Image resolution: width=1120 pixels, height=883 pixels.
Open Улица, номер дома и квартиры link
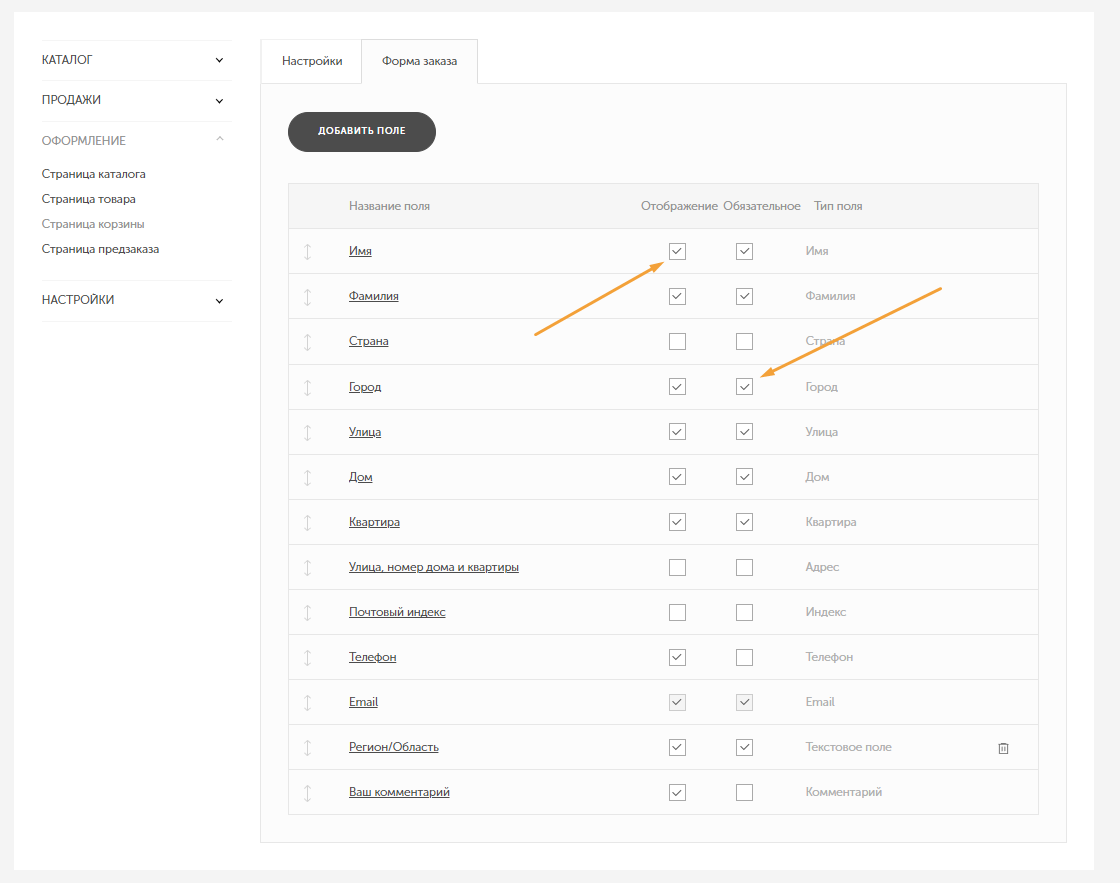coord(434,567)
